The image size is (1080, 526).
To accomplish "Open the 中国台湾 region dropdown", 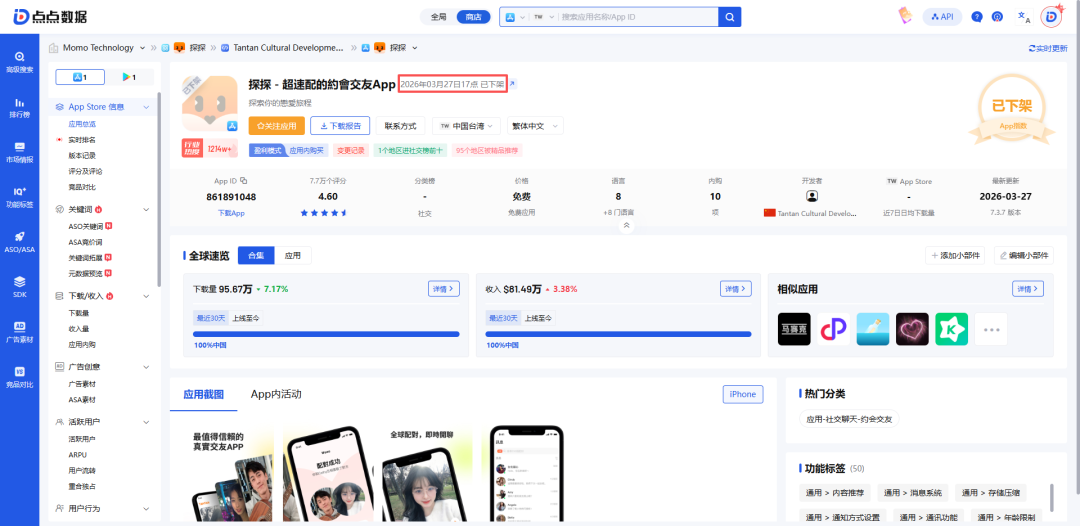I will pos(466,126).
